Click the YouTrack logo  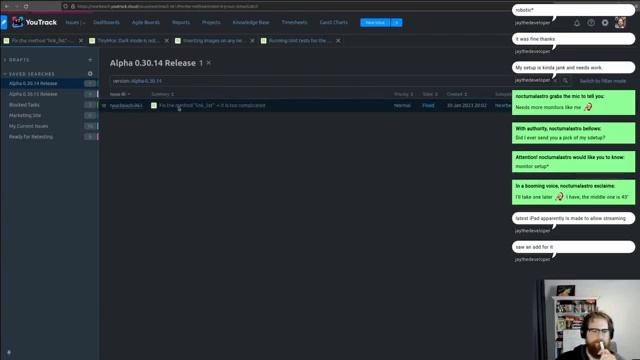[34, 22]
